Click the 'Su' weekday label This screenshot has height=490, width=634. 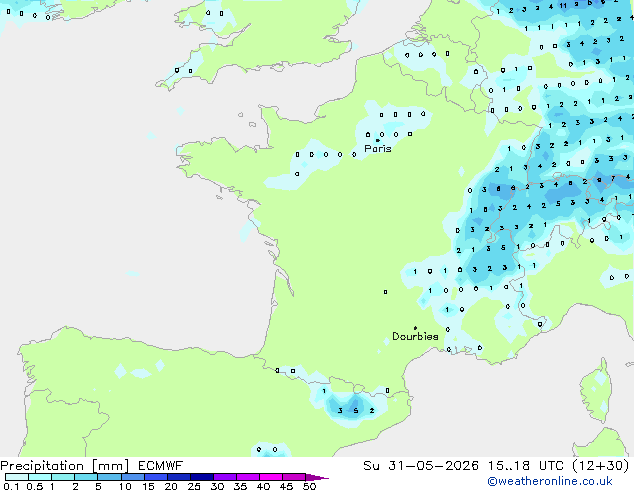pos(371,466)
